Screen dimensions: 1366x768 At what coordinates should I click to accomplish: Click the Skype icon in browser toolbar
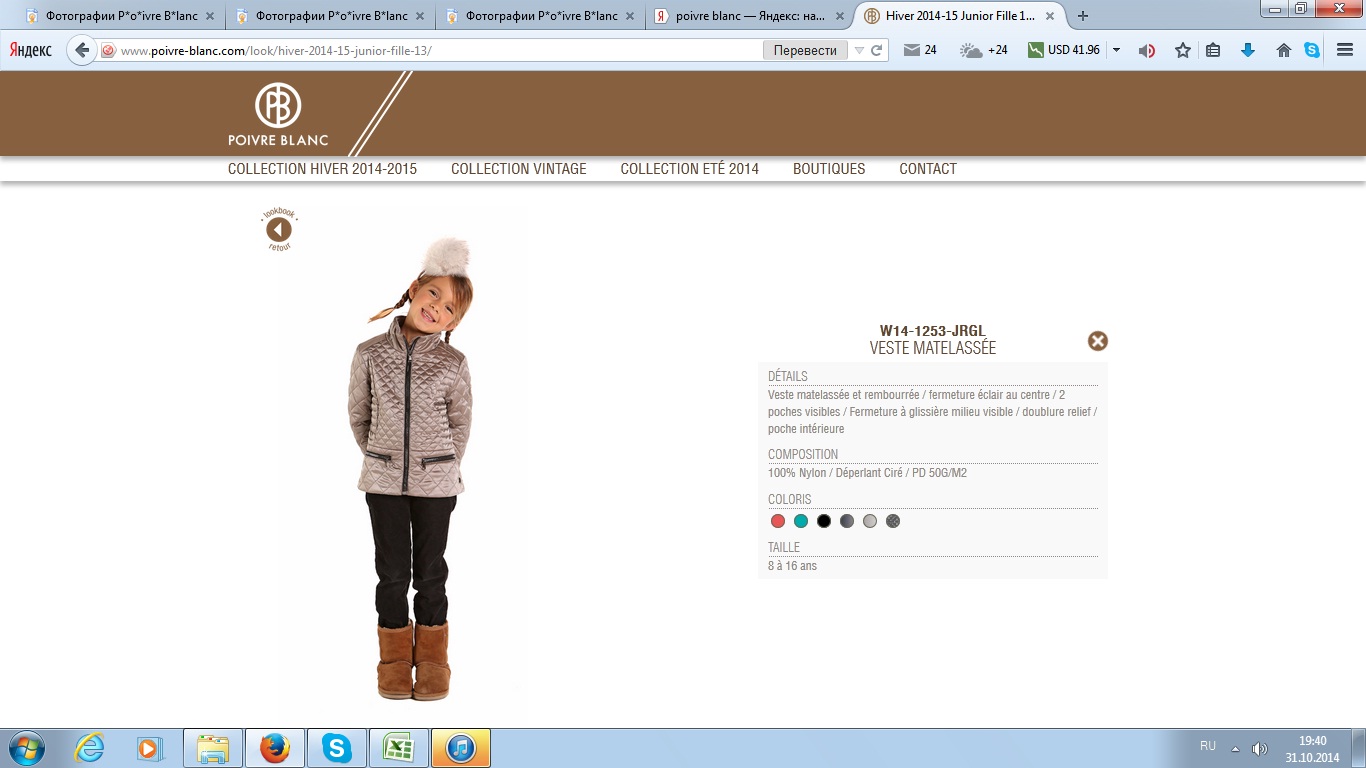pos(1312,50)
